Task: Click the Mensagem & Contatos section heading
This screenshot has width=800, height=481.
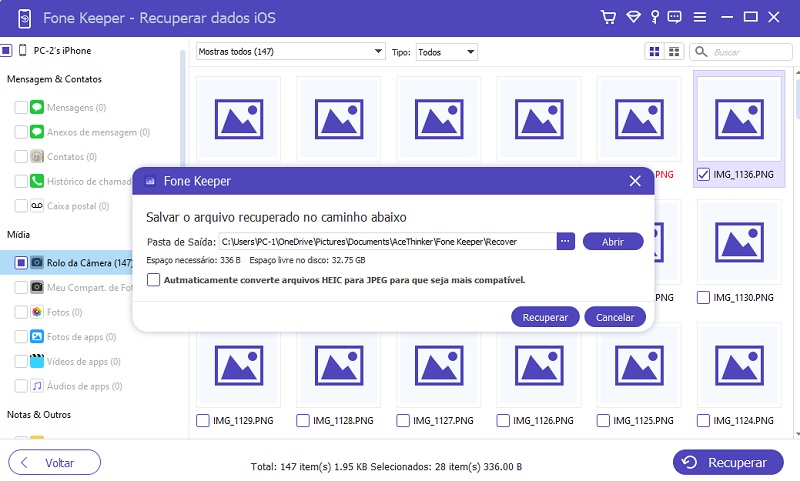Action: click(54, 79)
